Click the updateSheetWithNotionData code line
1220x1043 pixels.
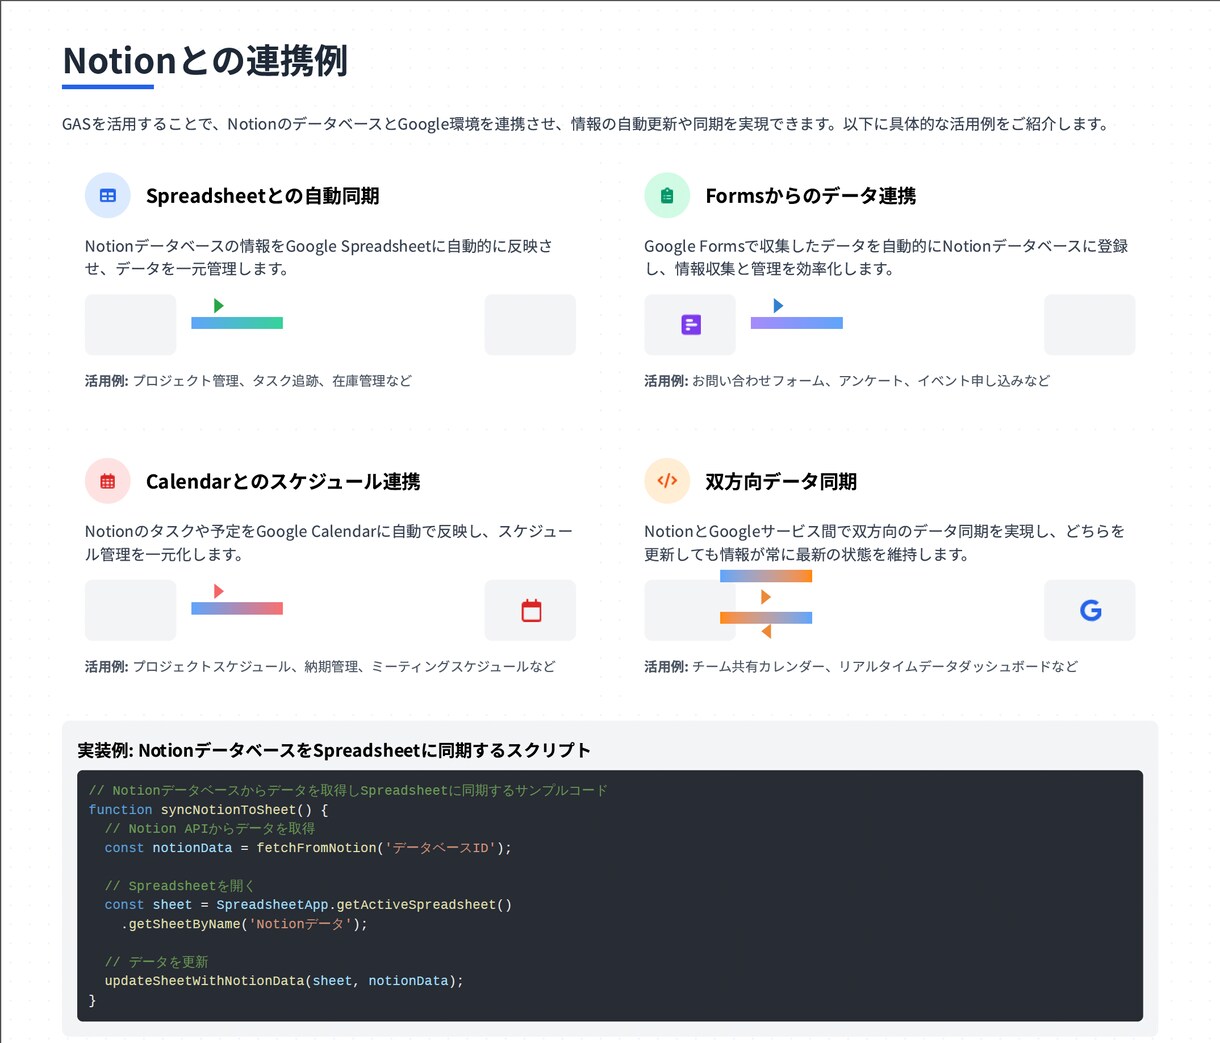pyautogui.click(x=284, y=981)
